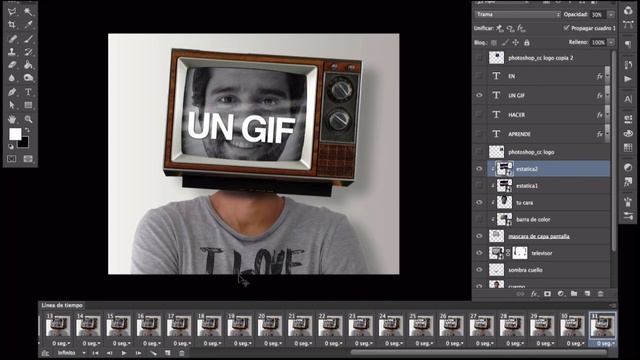Toggle visibility of UN GIF layer

click(479, 95)
